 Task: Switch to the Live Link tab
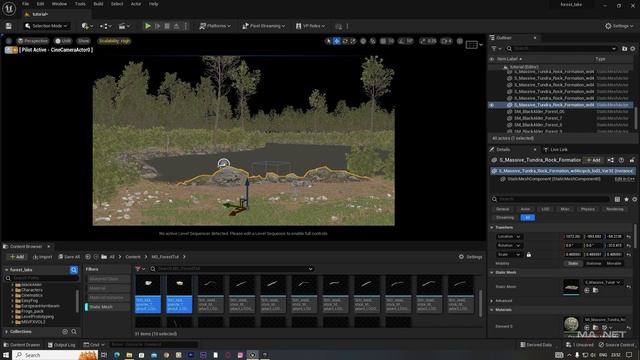556,150
